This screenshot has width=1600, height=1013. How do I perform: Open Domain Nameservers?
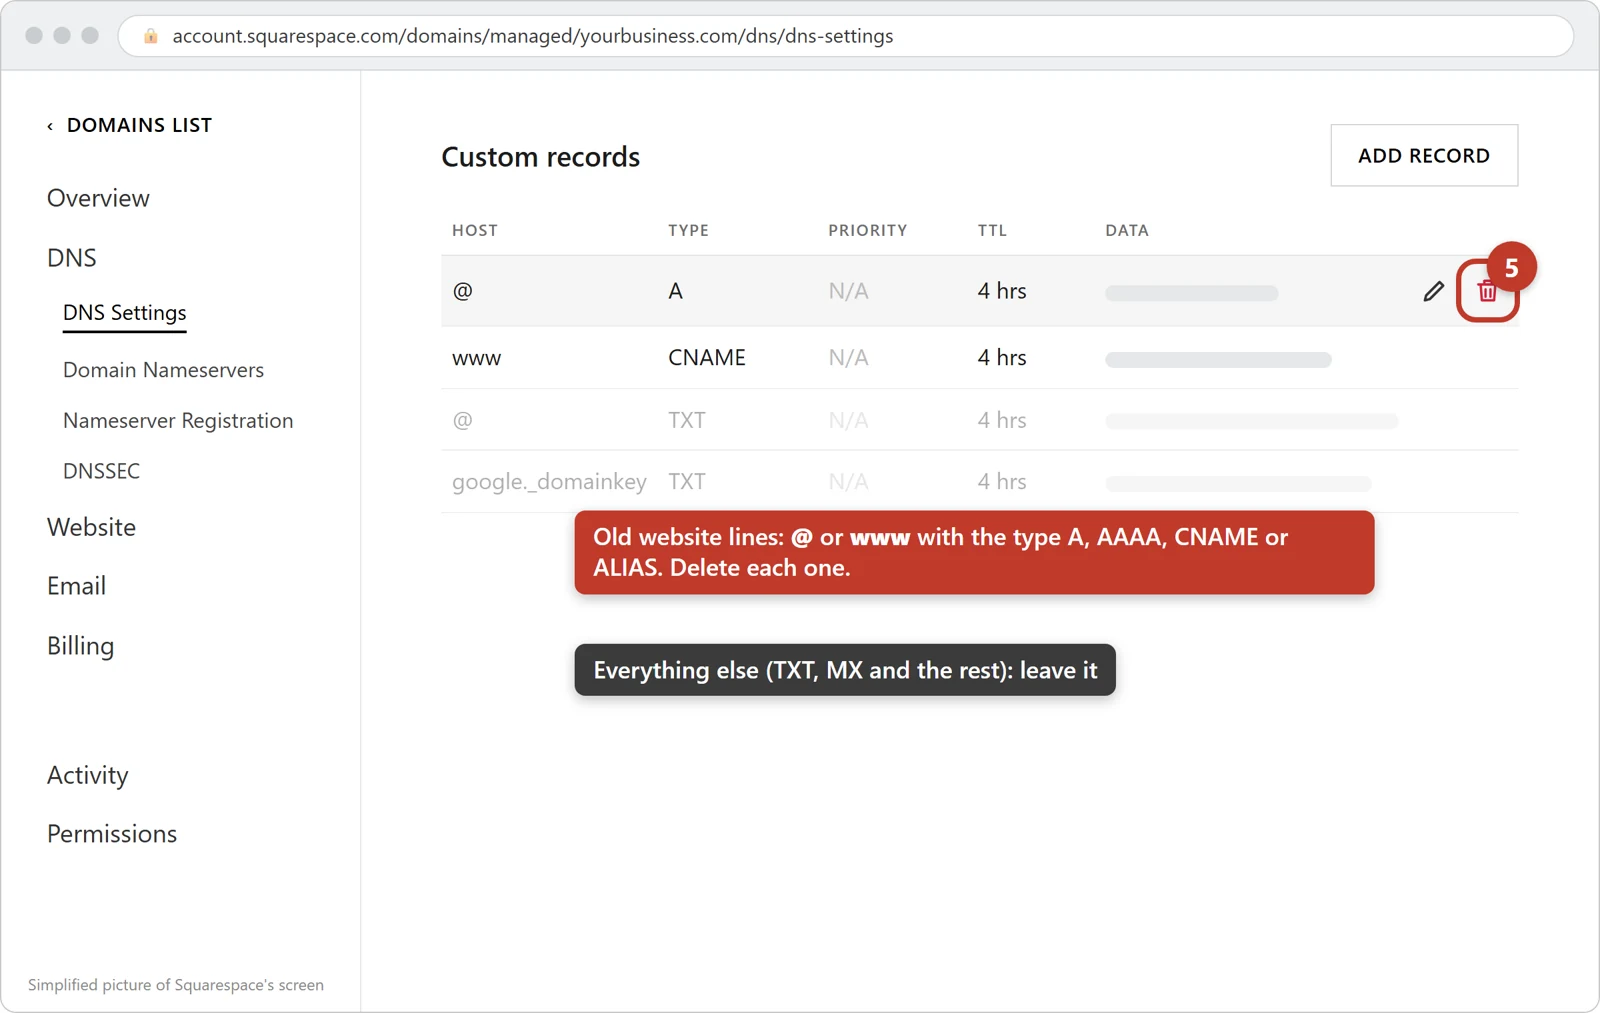point(163,370)
